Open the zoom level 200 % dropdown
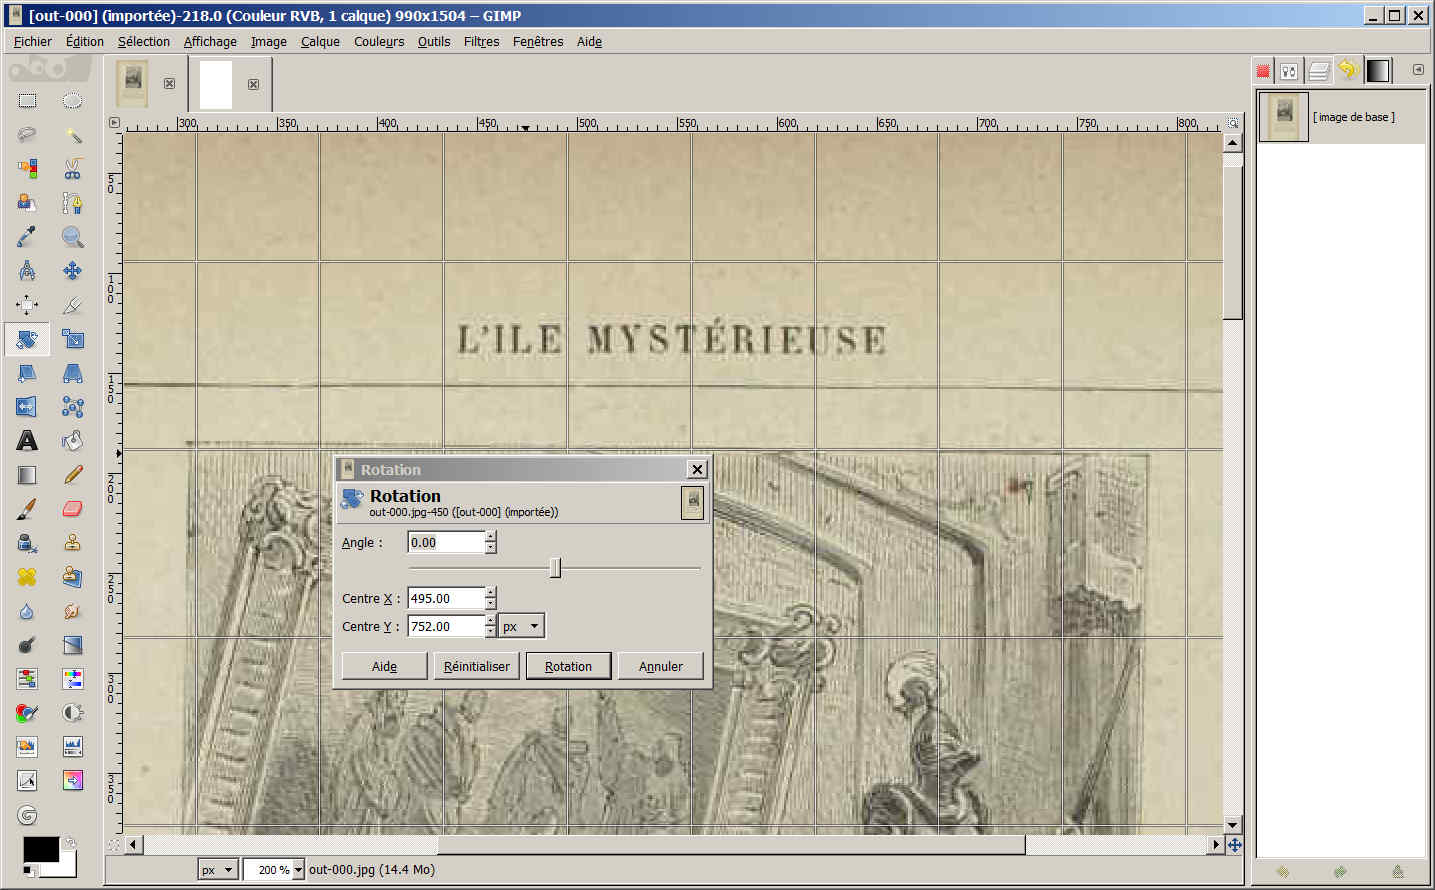 click(297, 870)
